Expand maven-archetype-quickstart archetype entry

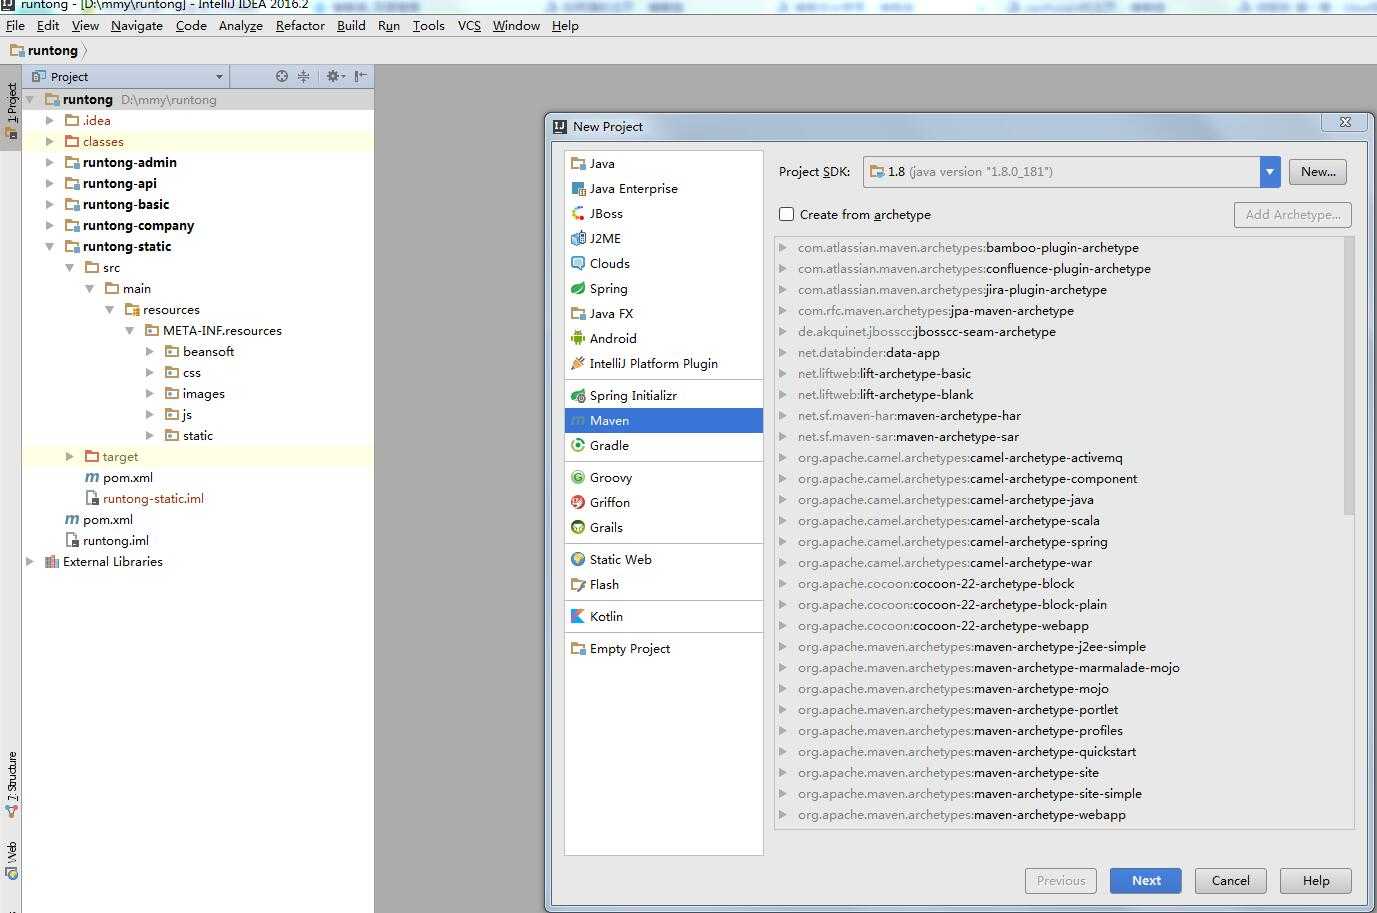[x=783, y=751]
